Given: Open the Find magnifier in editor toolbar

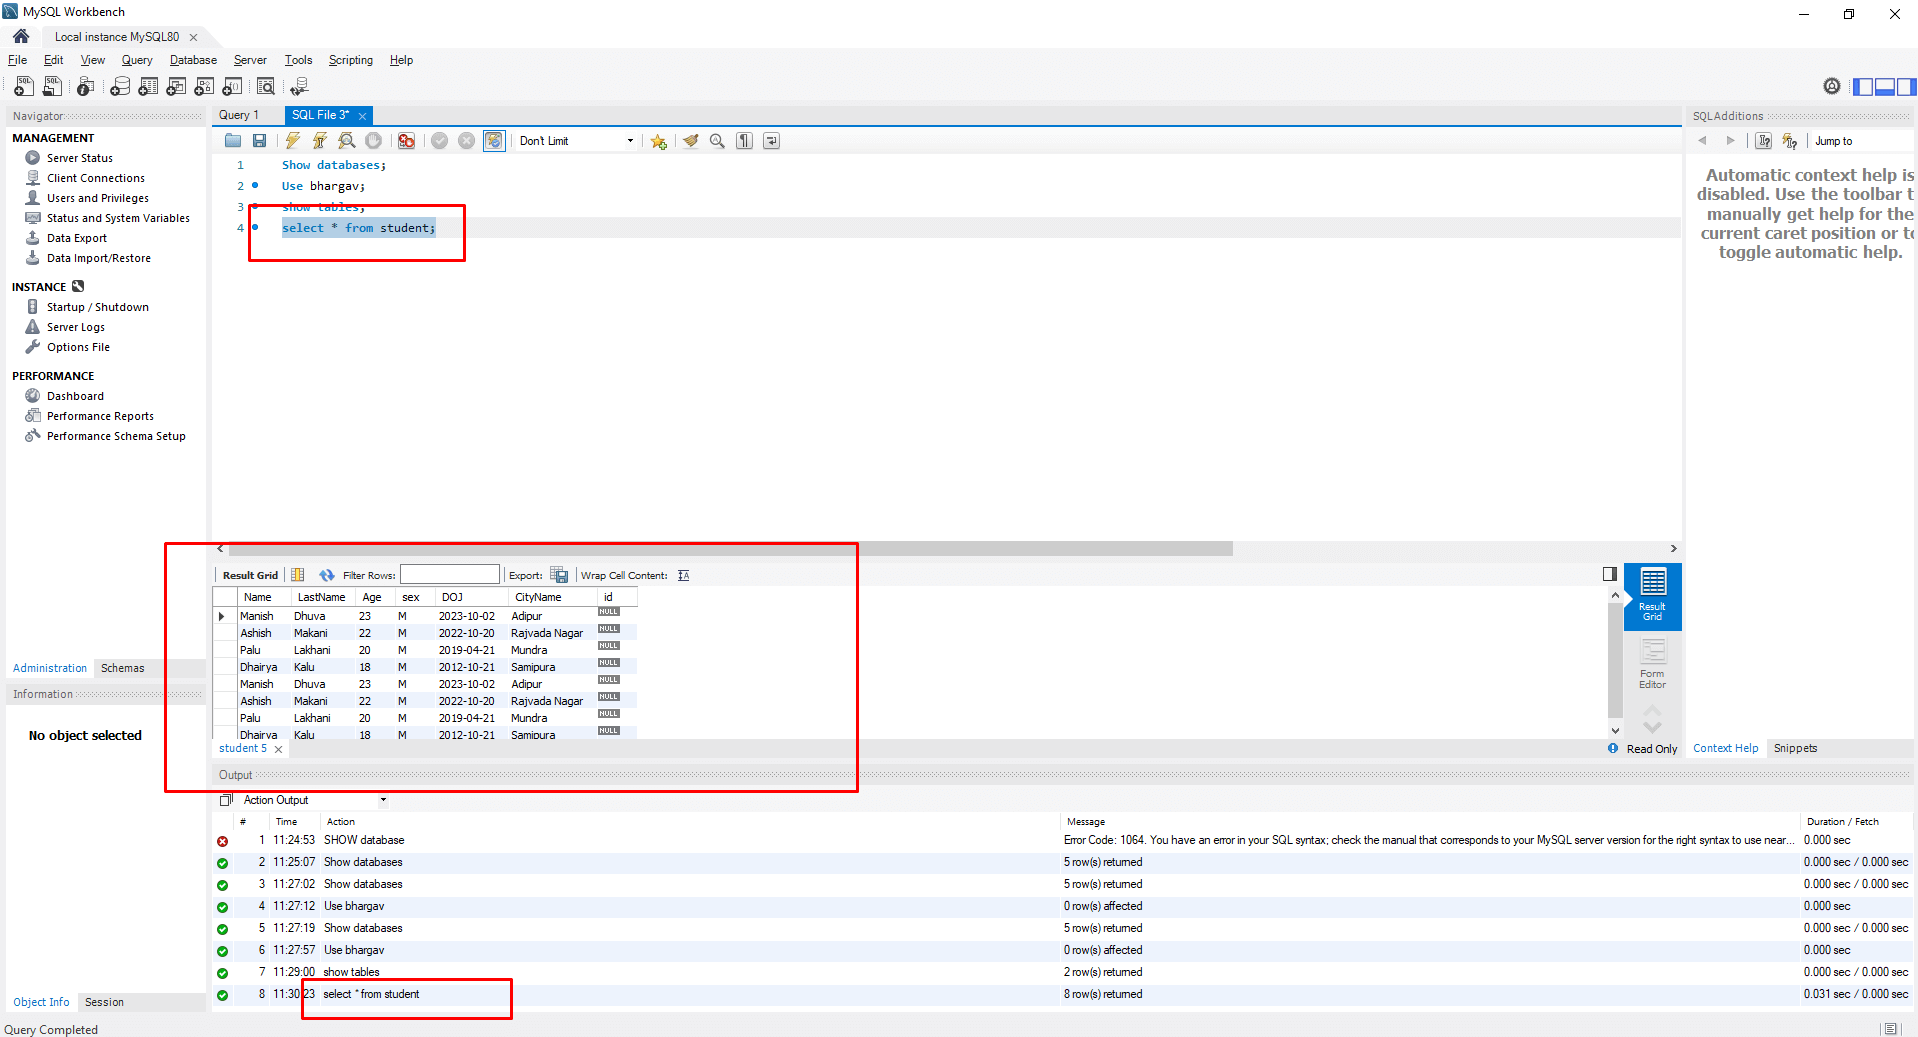Looking at the screenshot, I should point(717,141).
